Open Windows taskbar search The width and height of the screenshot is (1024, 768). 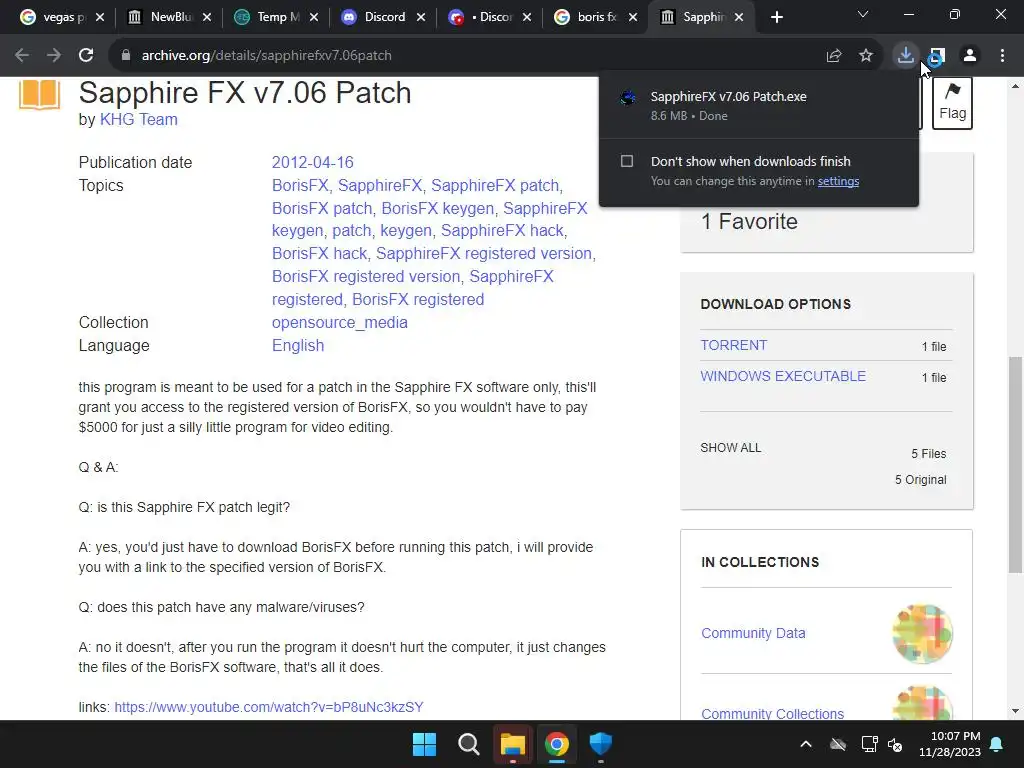click(468, 744)
